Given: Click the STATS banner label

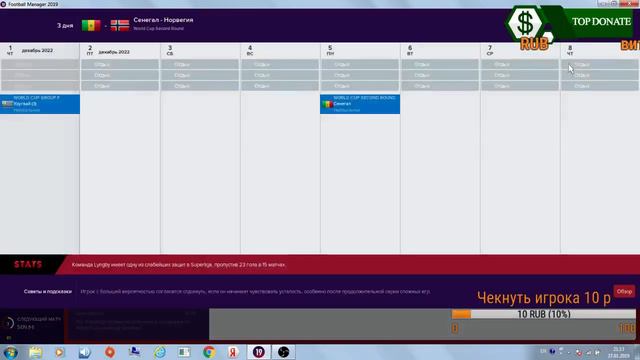Looking at the screenshot, I should click(28, 264).
